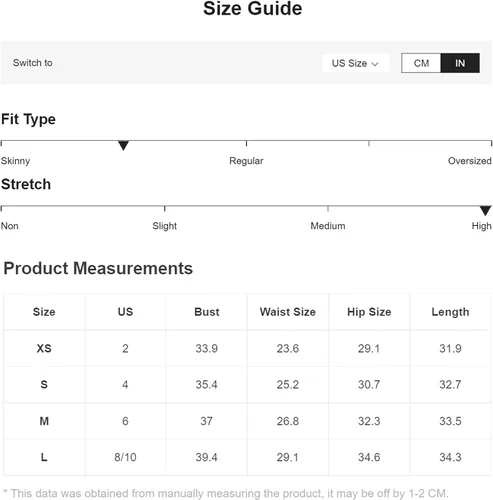Click the Regular fit label
This screenshot has width=493, height=500.
pos(246,161)
